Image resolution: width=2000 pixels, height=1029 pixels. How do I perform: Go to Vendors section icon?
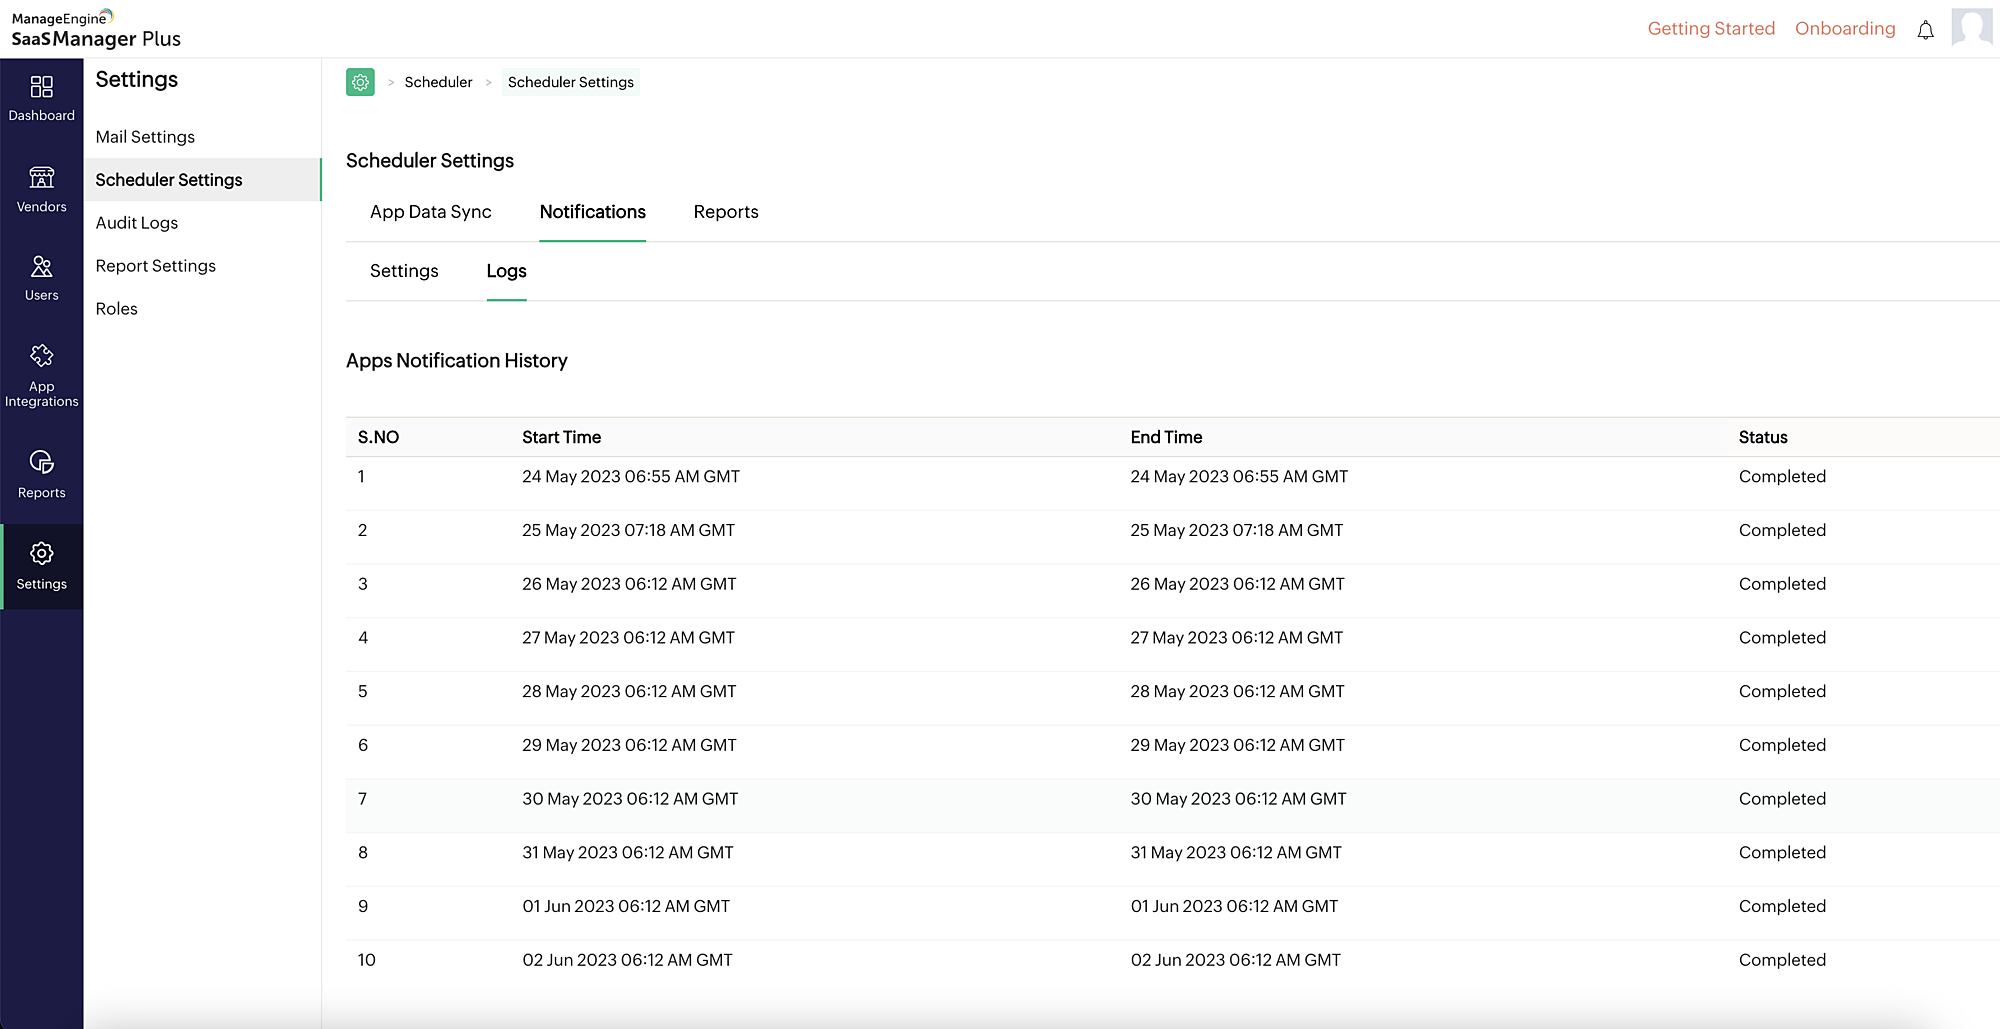[41, 178]
